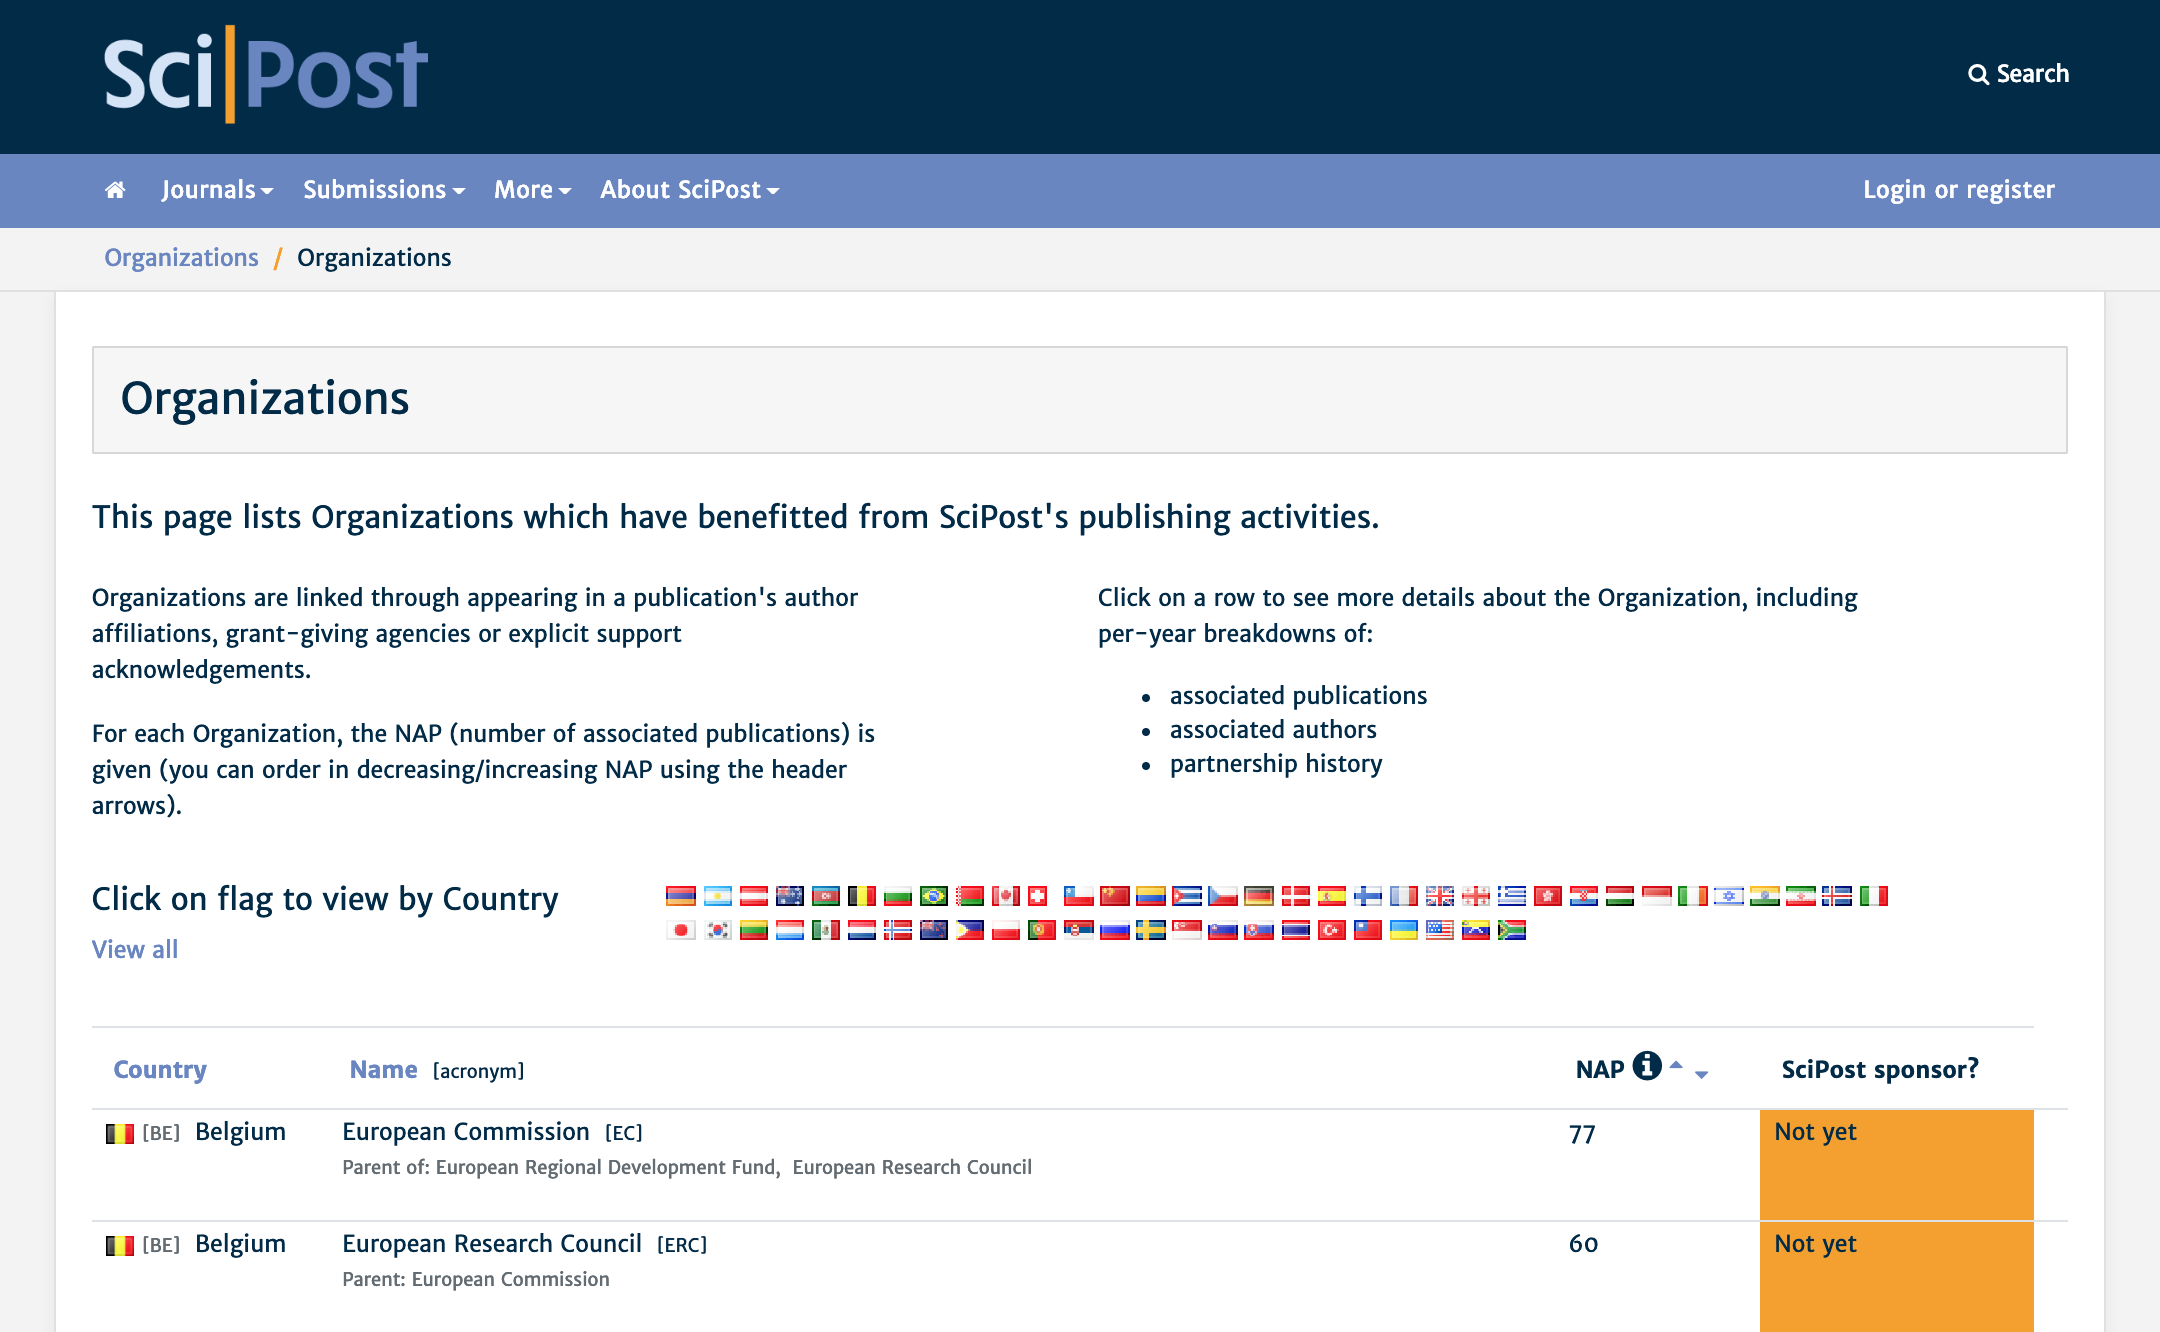Image resolution: width=2160 pixels, height=1332 pixels.
Task: Go to the home page via house icon
Action: pos(115,190)
